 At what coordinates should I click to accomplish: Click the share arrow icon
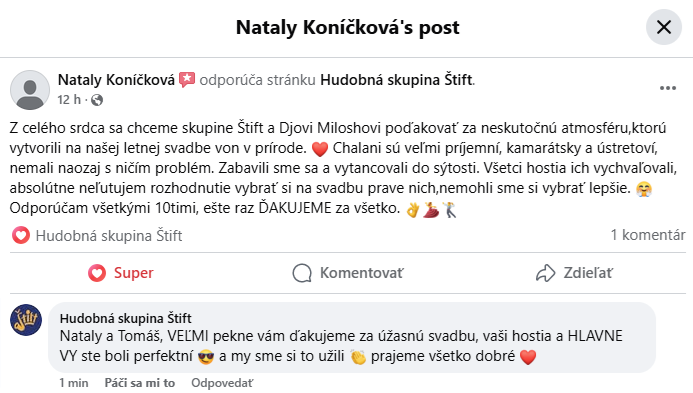[x=545, y=273]
